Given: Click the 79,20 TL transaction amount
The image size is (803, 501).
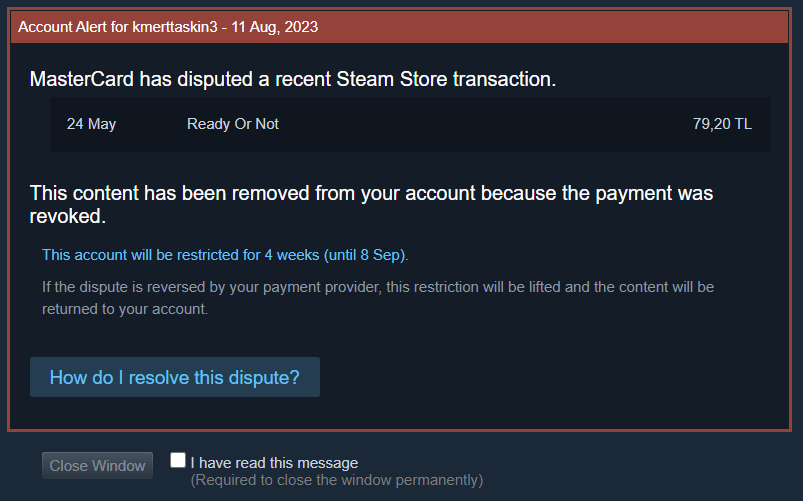Looking at the screenshot, I should coord(722,124).
